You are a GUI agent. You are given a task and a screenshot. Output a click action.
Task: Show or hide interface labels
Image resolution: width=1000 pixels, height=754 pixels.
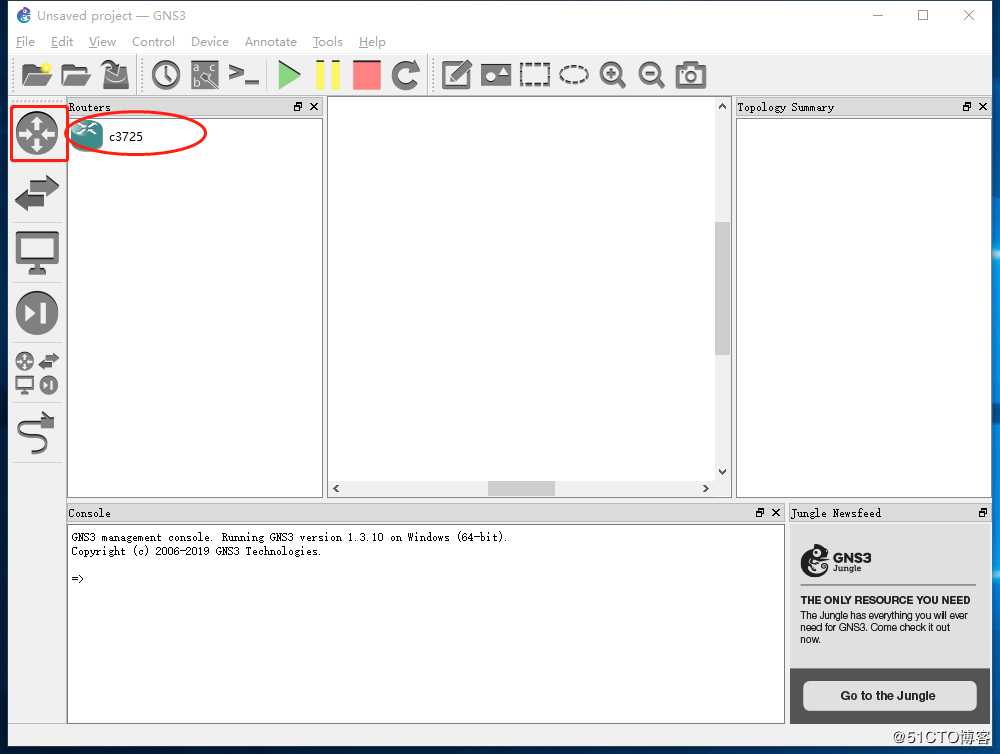[205, 75]
